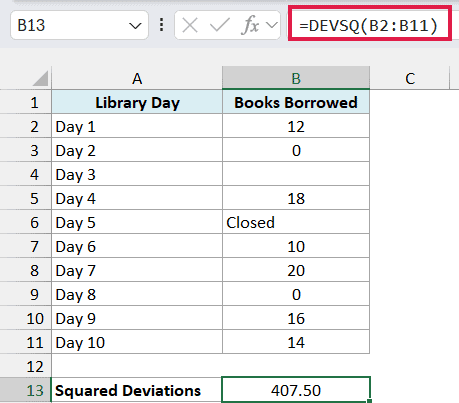Viewport: 459px width, 403px height.
Task: Open the Insert Function fx button
Action: [x=251, y=25]
